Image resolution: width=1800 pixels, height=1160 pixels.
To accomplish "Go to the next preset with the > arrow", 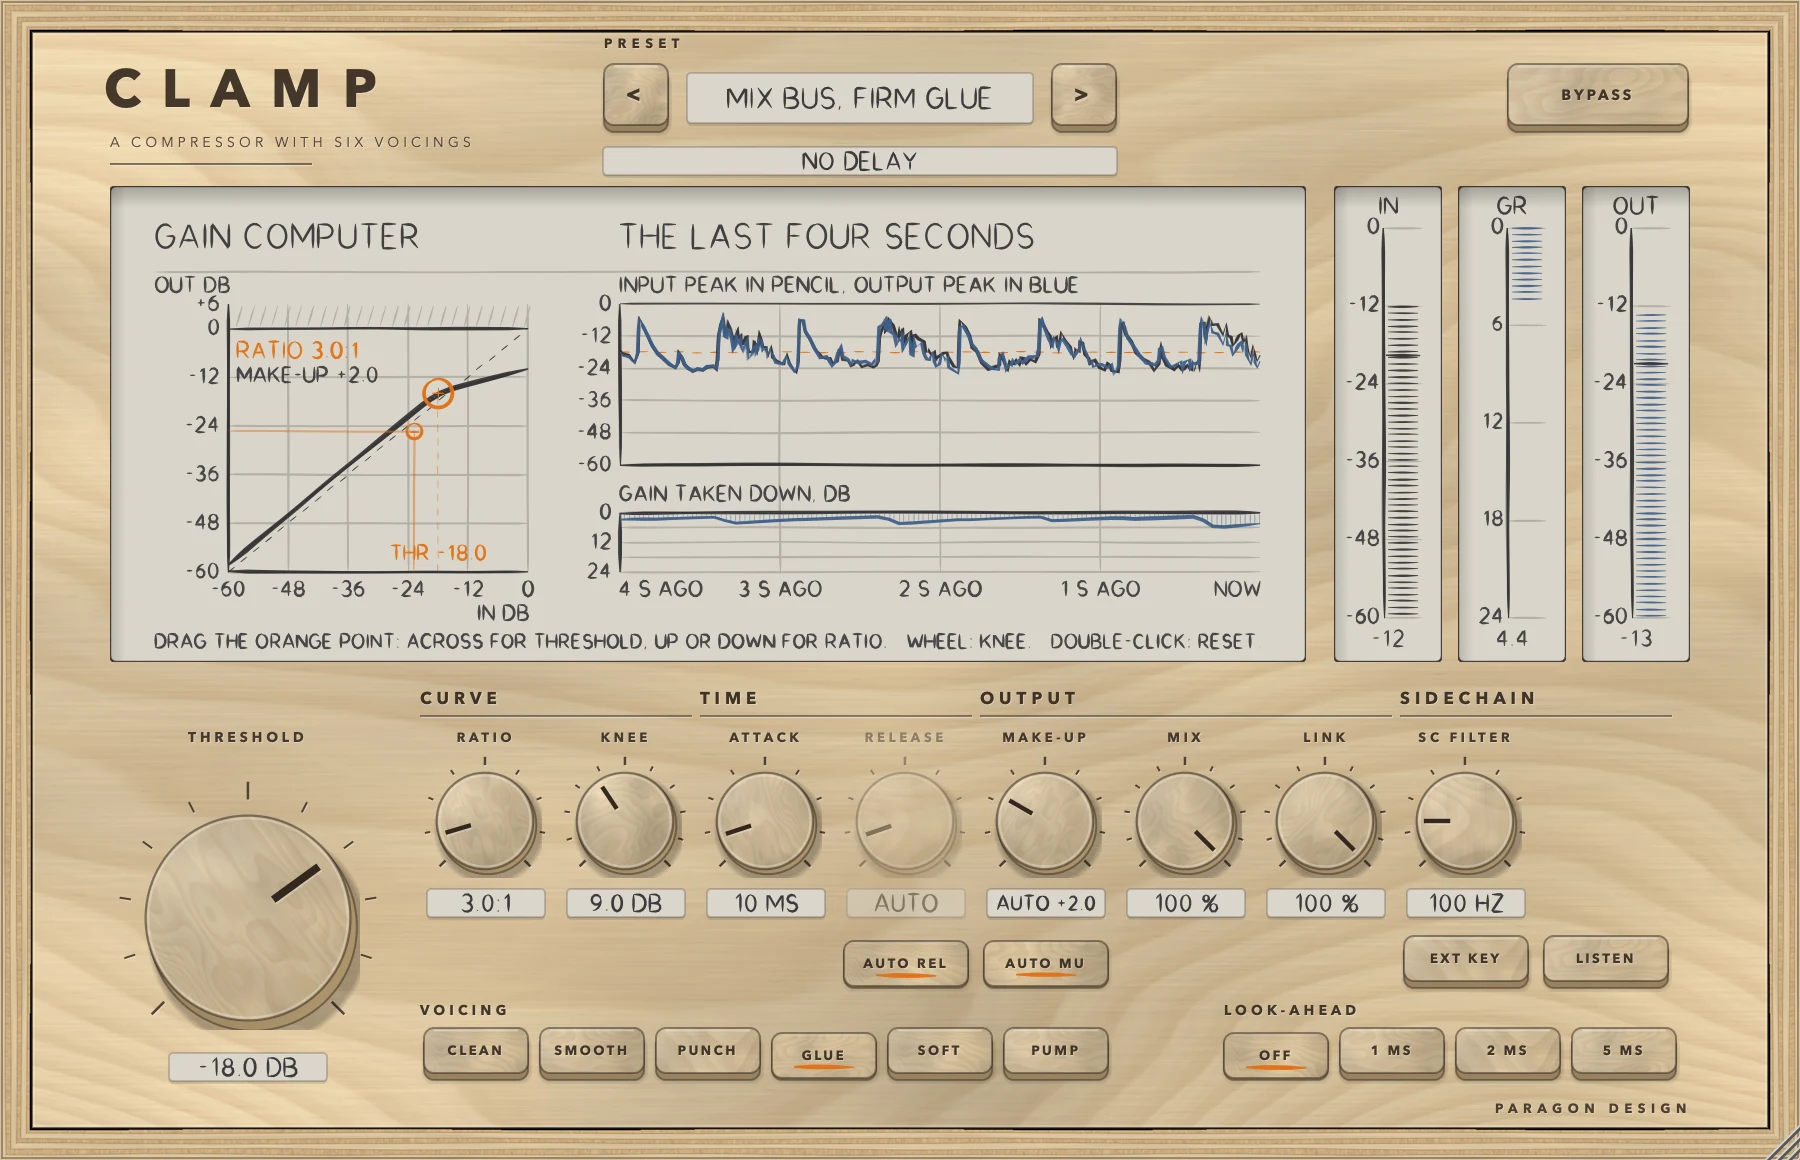I will pos(1083,97).
